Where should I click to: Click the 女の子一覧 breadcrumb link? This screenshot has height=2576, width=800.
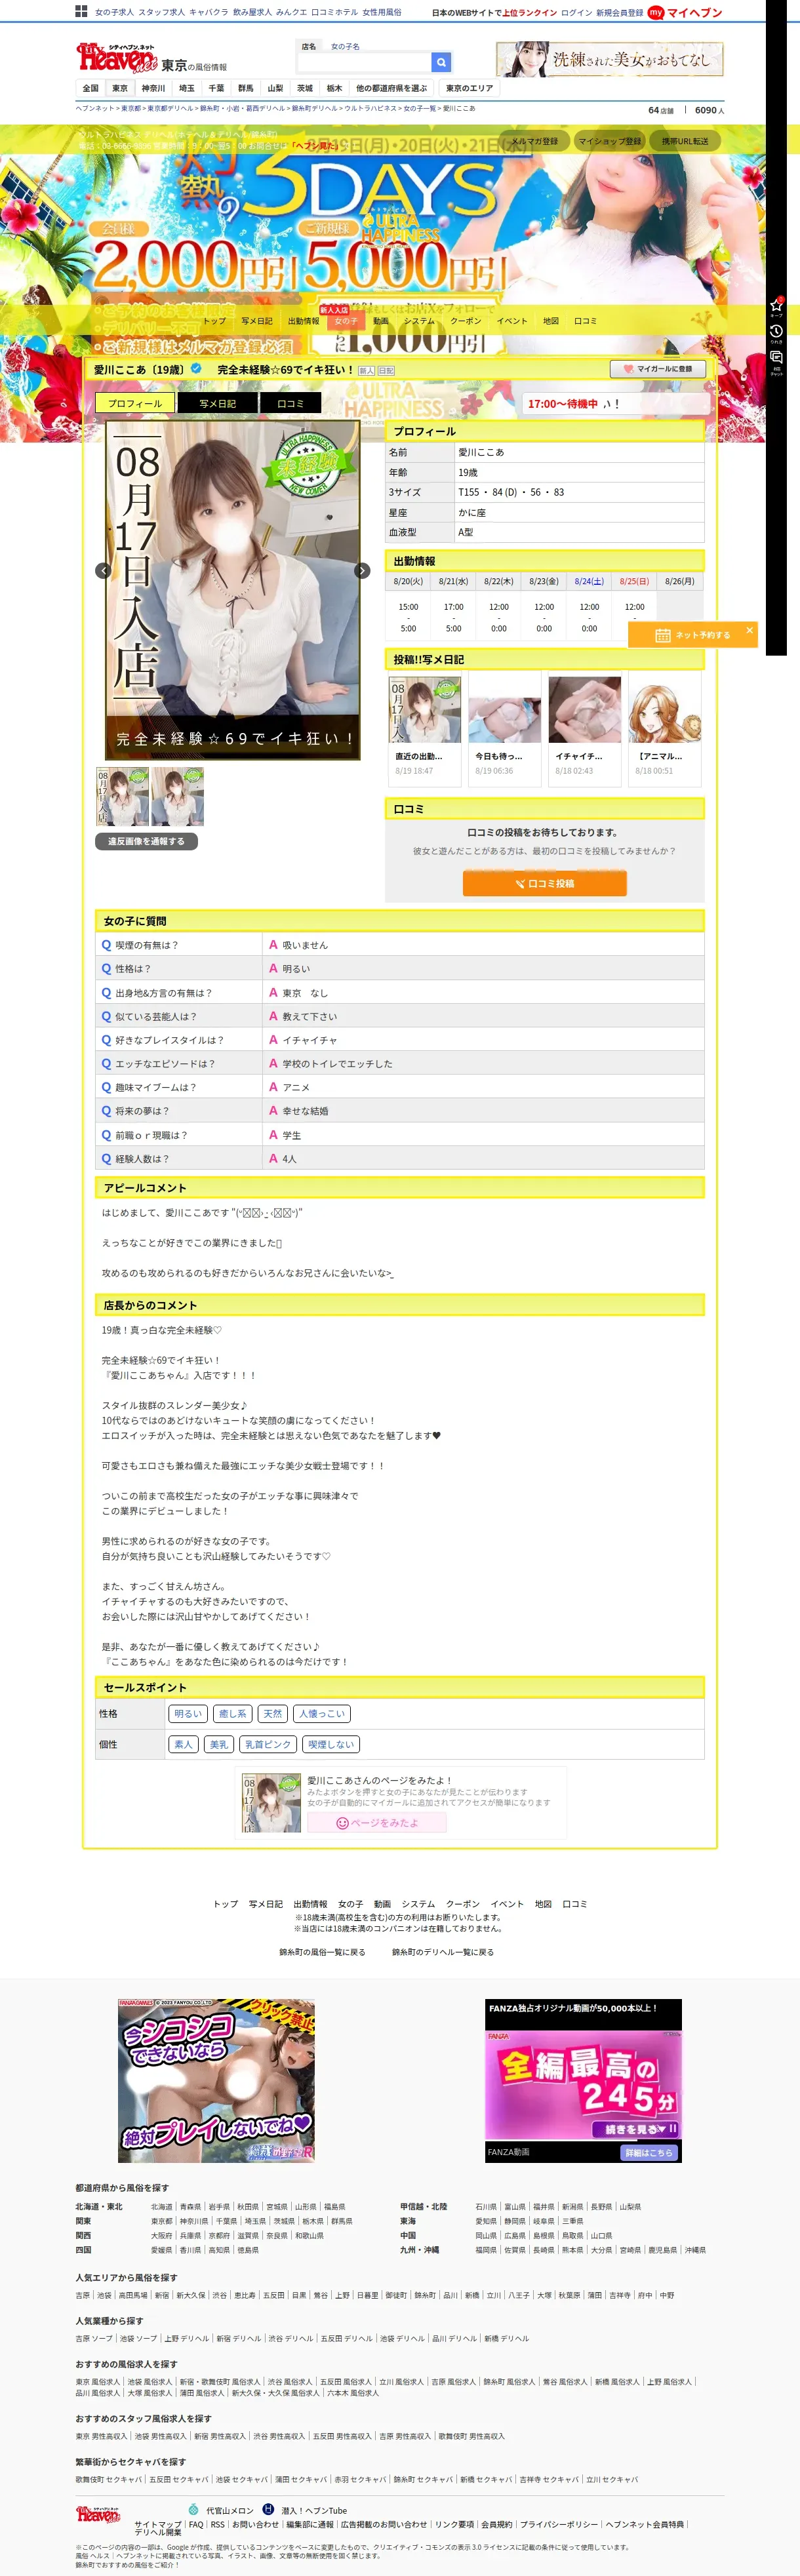(x=420, y=108)
